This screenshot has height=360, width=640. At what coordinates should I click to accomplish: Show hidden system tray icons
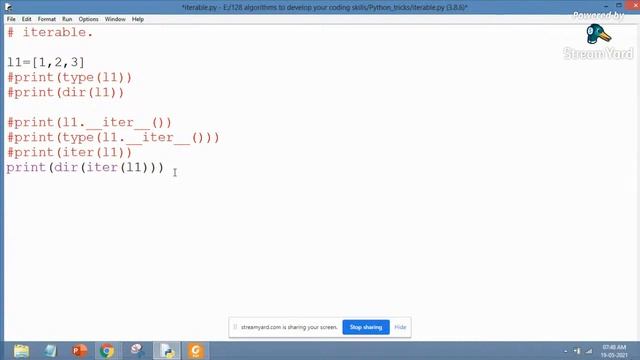(565, 351)
